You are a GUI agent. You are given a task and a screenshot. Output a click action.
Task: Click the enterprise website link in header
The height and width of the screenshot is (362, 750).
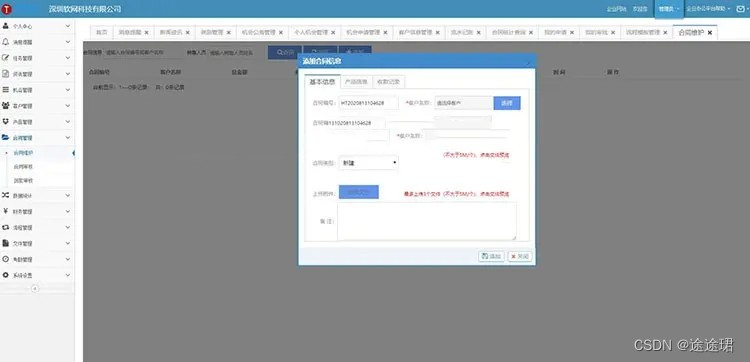(617, 9)
